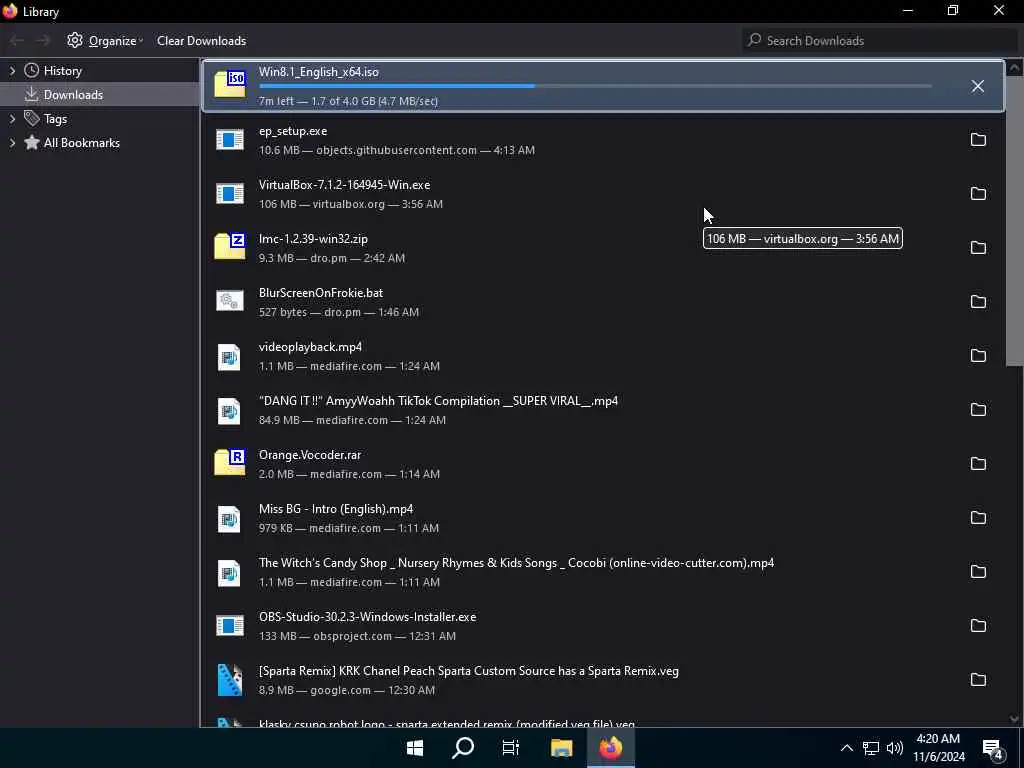
Task: Click Firefox icon on the taskbar
Action: click(611, 748)
